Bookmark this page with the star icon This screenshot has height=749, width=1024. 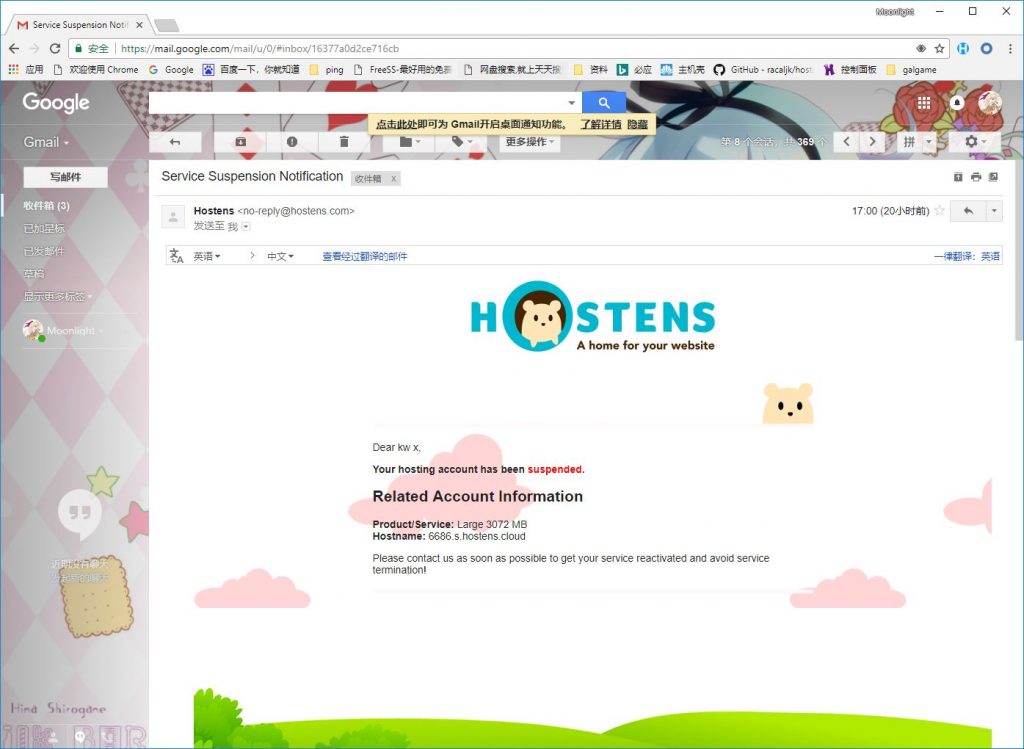click(x=939, y=48)
